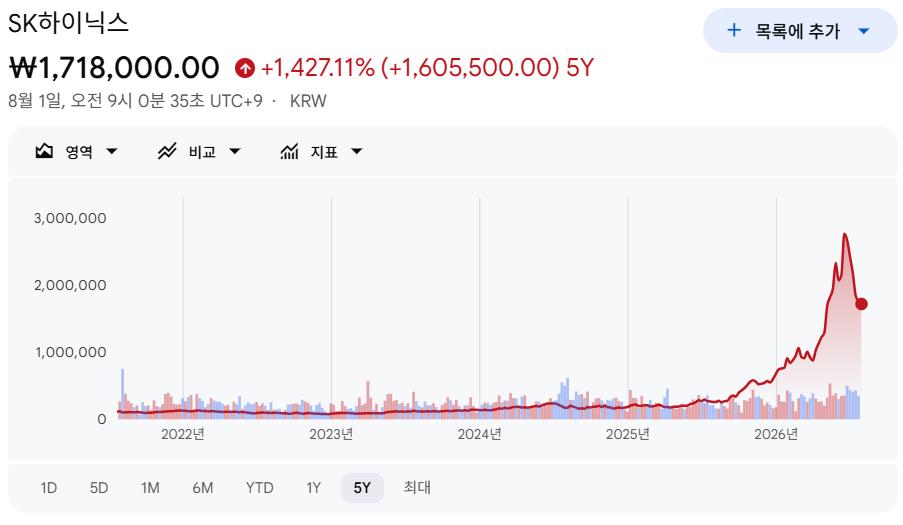This screenshot has width=903, height=525.
Task: Expand the 비교 dropdown arrow
Action: point(234,151)
